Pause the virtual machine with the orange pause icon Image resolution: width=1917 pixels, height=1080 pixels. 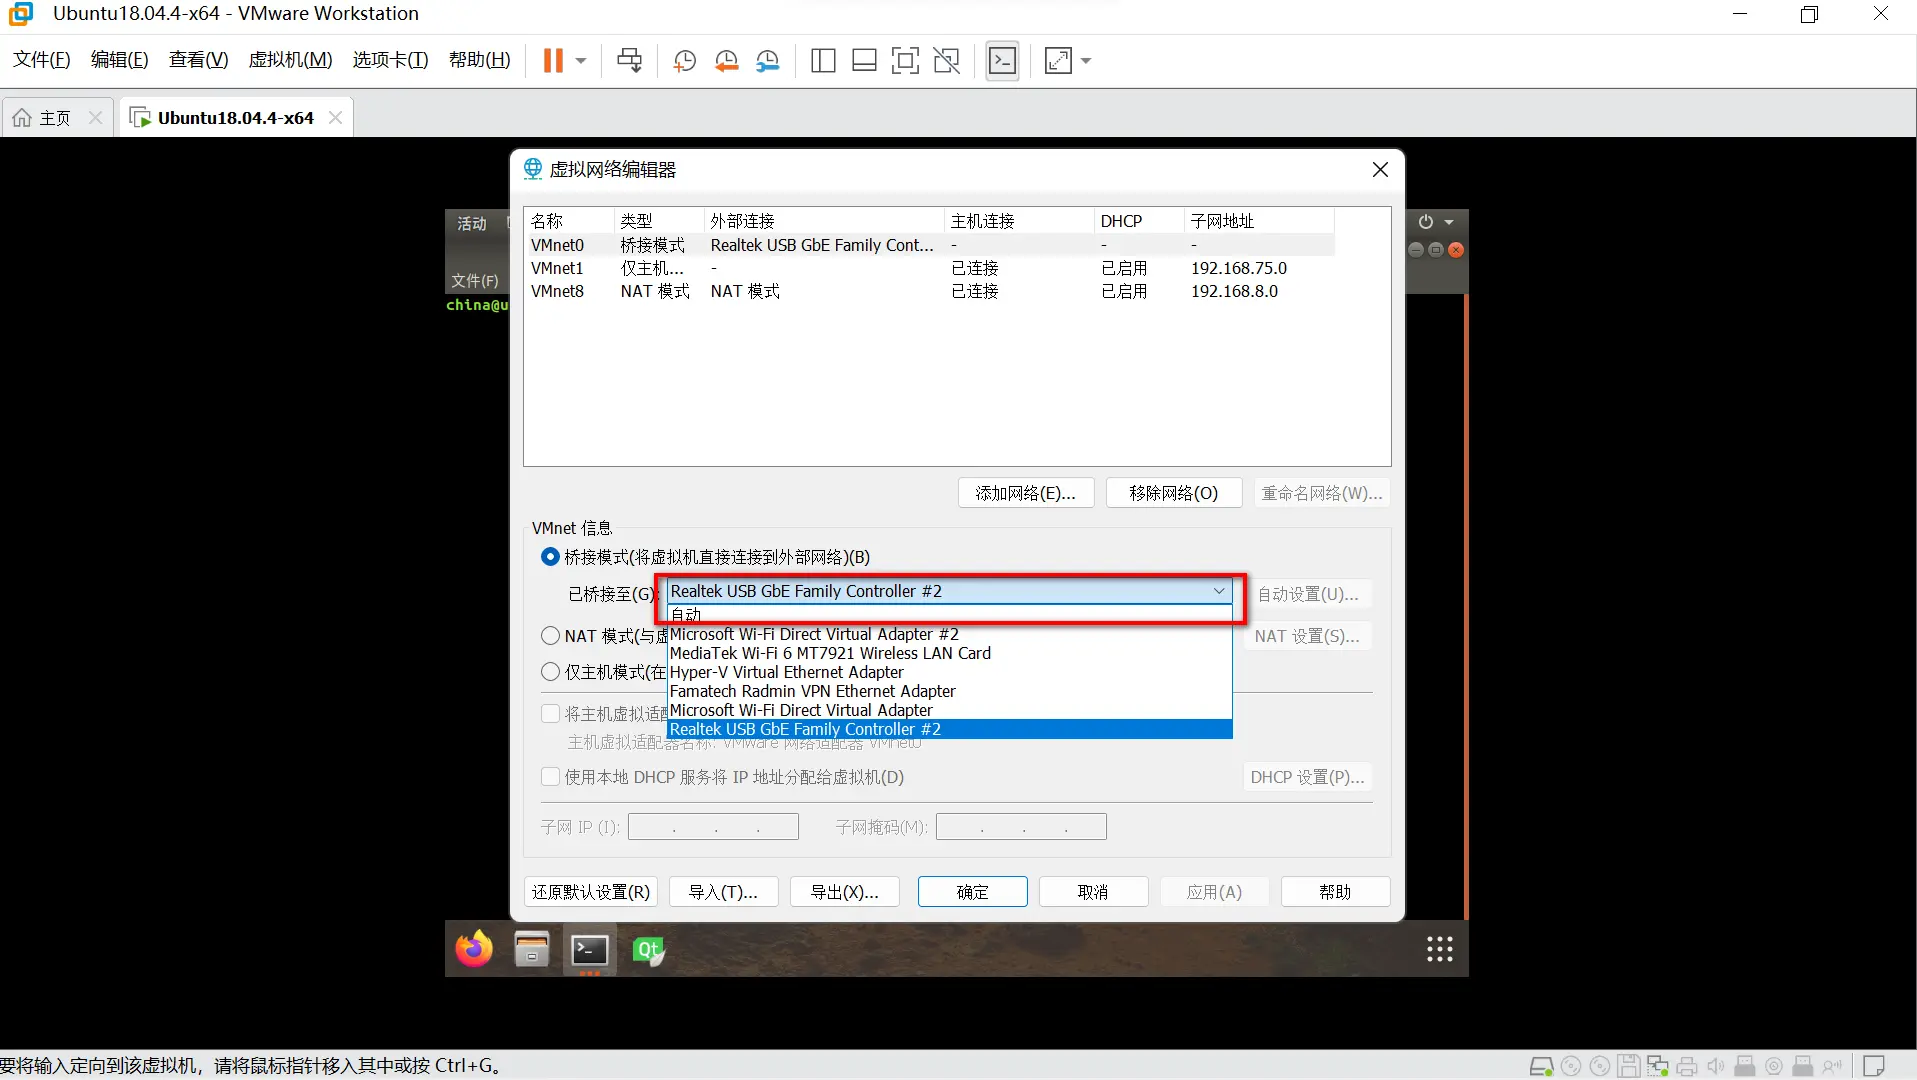click(553, 61)
